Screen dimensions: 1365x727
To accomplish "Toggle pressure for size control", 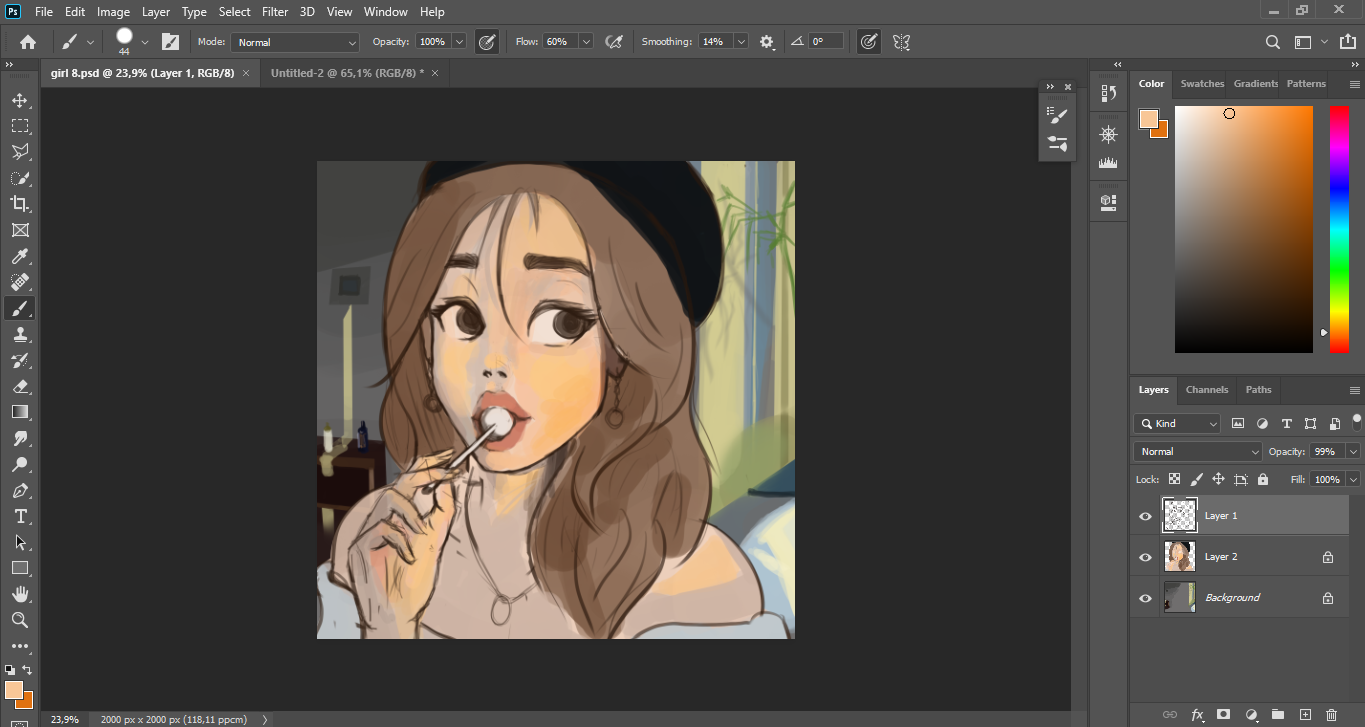I will point(869,42).
